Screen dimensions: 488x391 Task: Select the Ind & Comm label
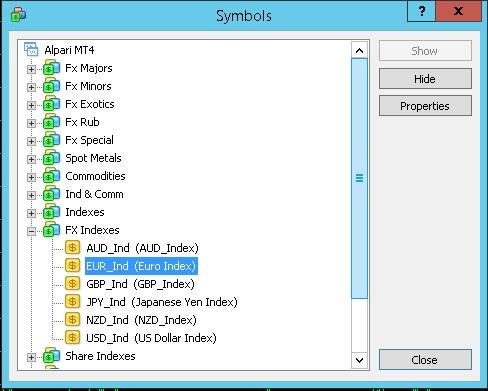pyautogui.click(x=94, y=194)
